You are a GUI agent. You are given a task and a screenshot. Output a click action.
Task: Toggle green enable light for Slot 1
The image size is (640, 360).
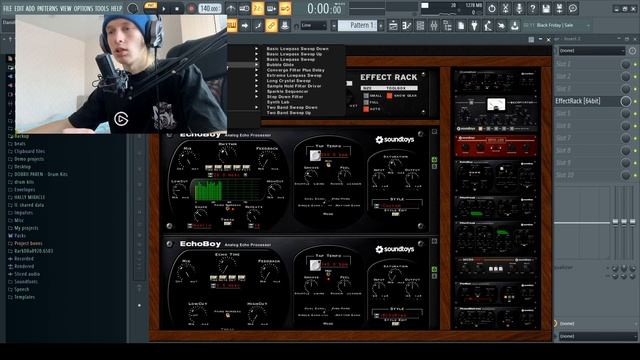(x=635, y=64)
